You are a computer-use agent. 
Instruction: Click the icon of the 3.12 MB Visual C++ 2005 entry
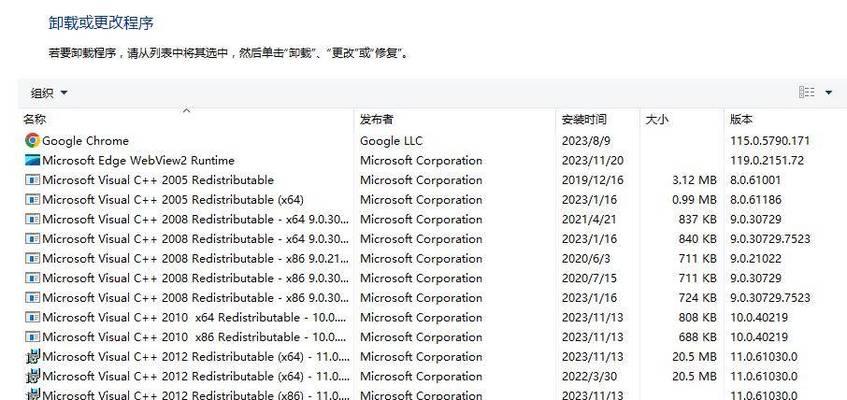click(32, 180)
